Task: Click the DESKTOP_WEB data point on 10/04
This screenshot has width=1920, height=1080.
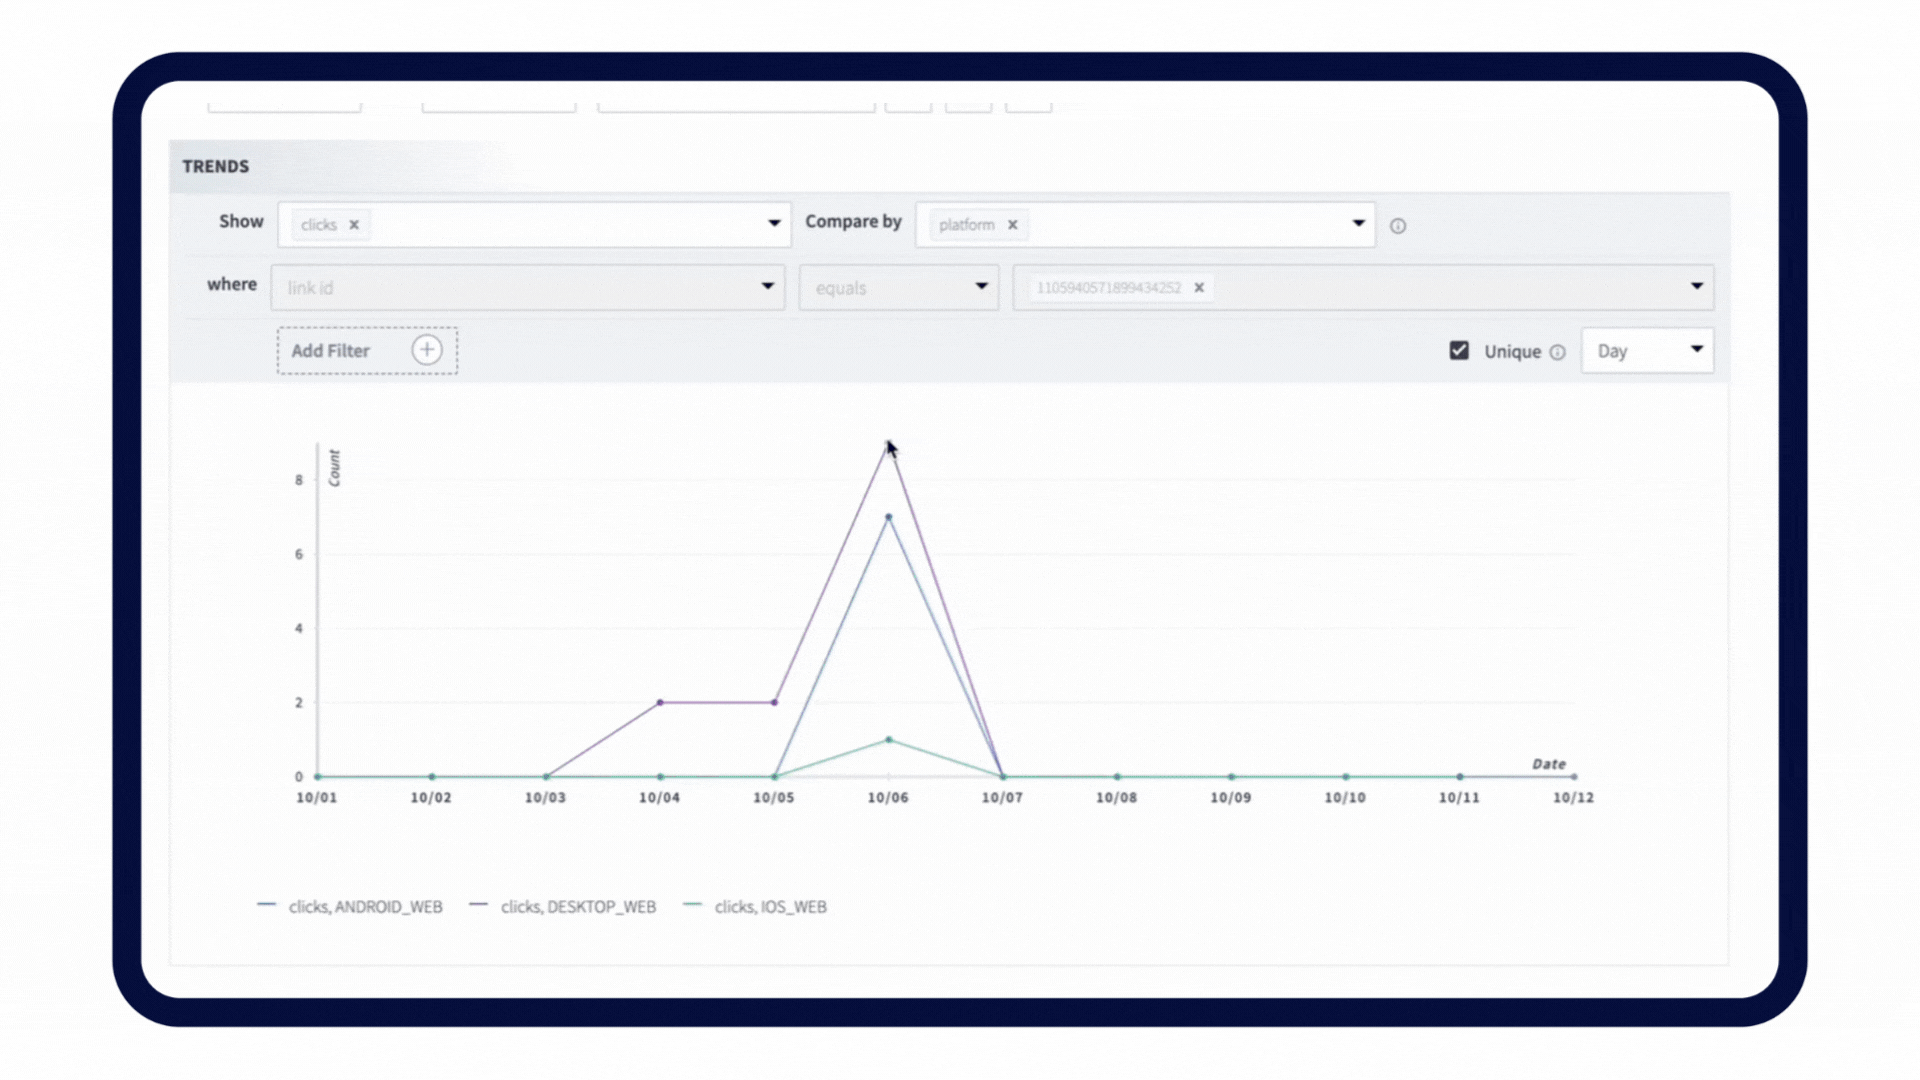Action: (660, 703)
